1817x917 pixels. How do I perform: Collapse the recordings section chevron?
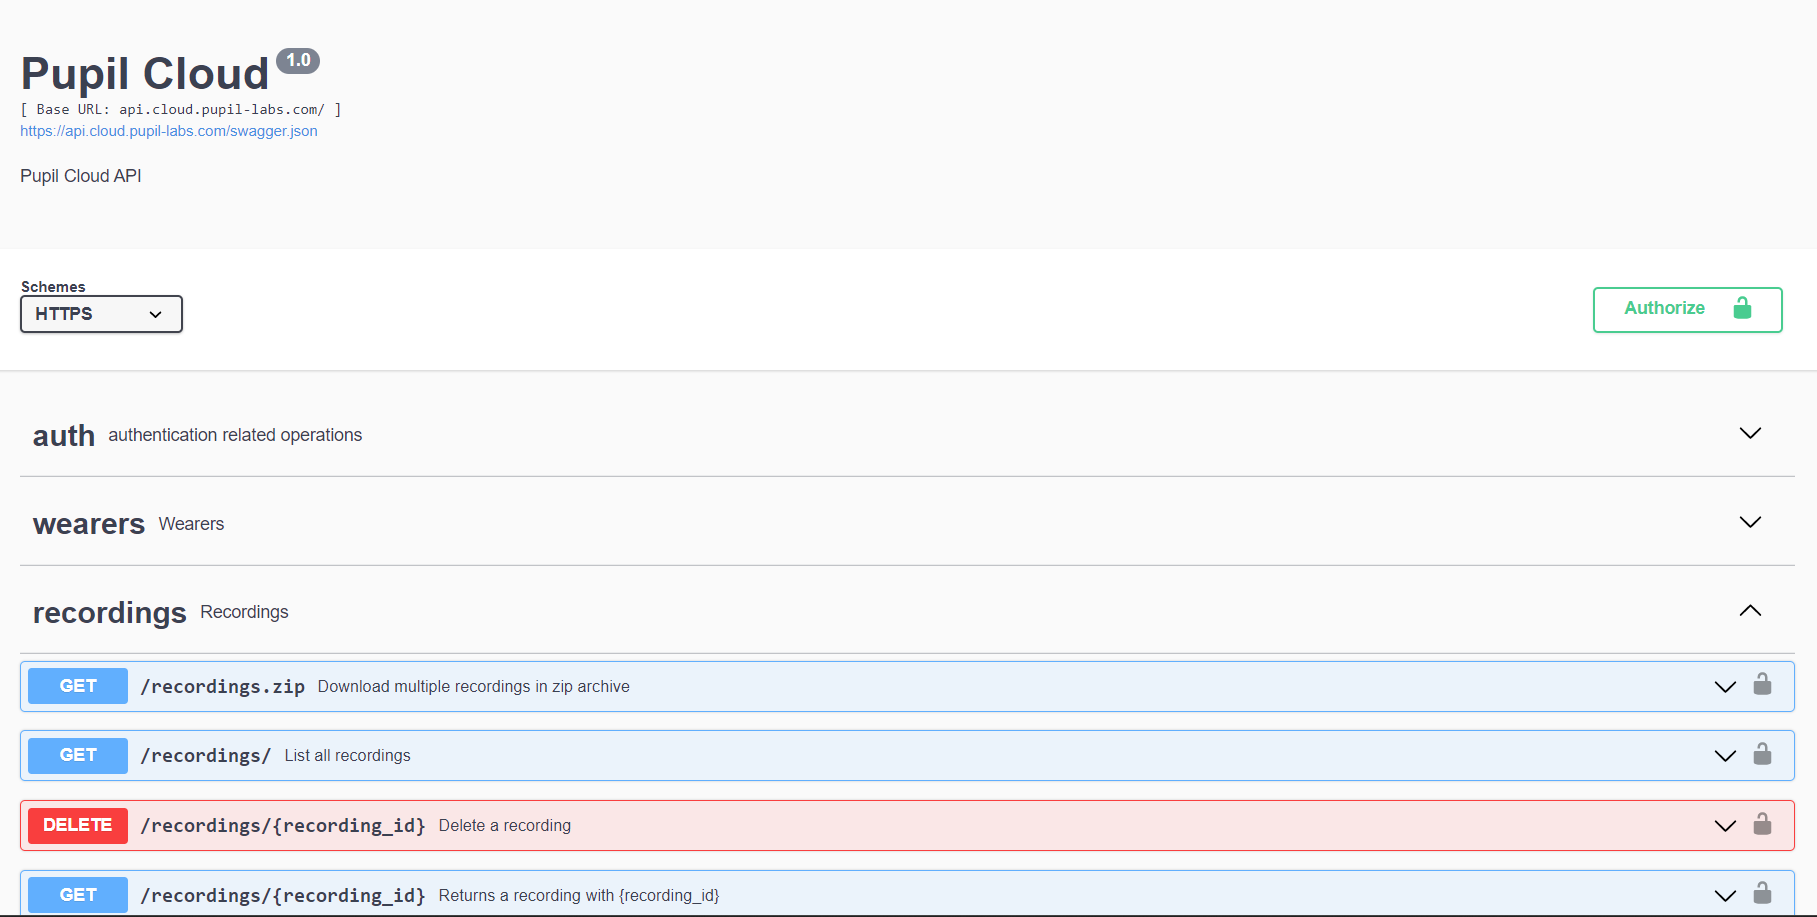1750,611
